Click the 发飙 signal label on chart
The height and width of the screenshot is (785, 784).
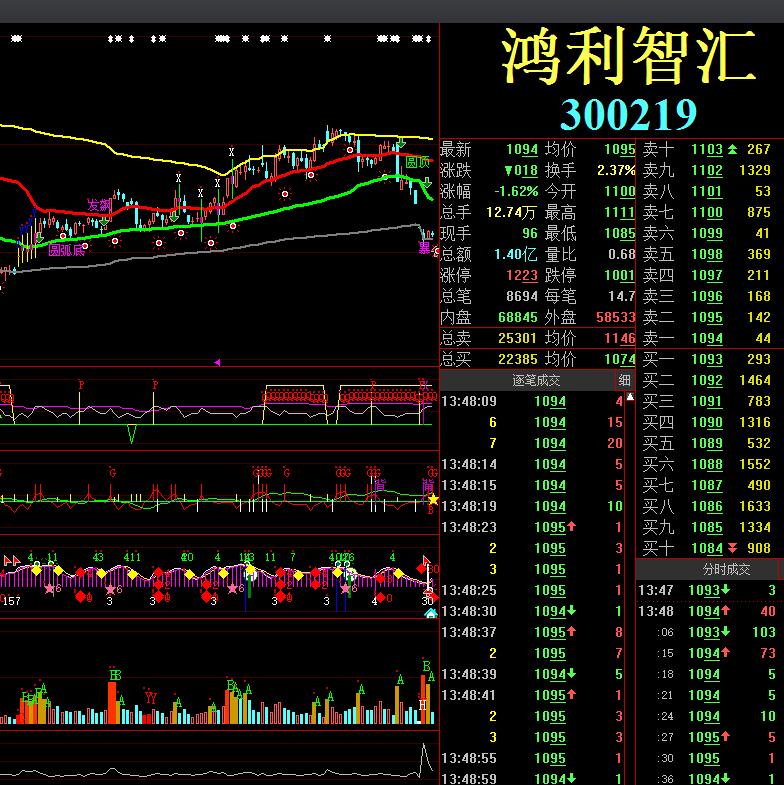point(99,205)
